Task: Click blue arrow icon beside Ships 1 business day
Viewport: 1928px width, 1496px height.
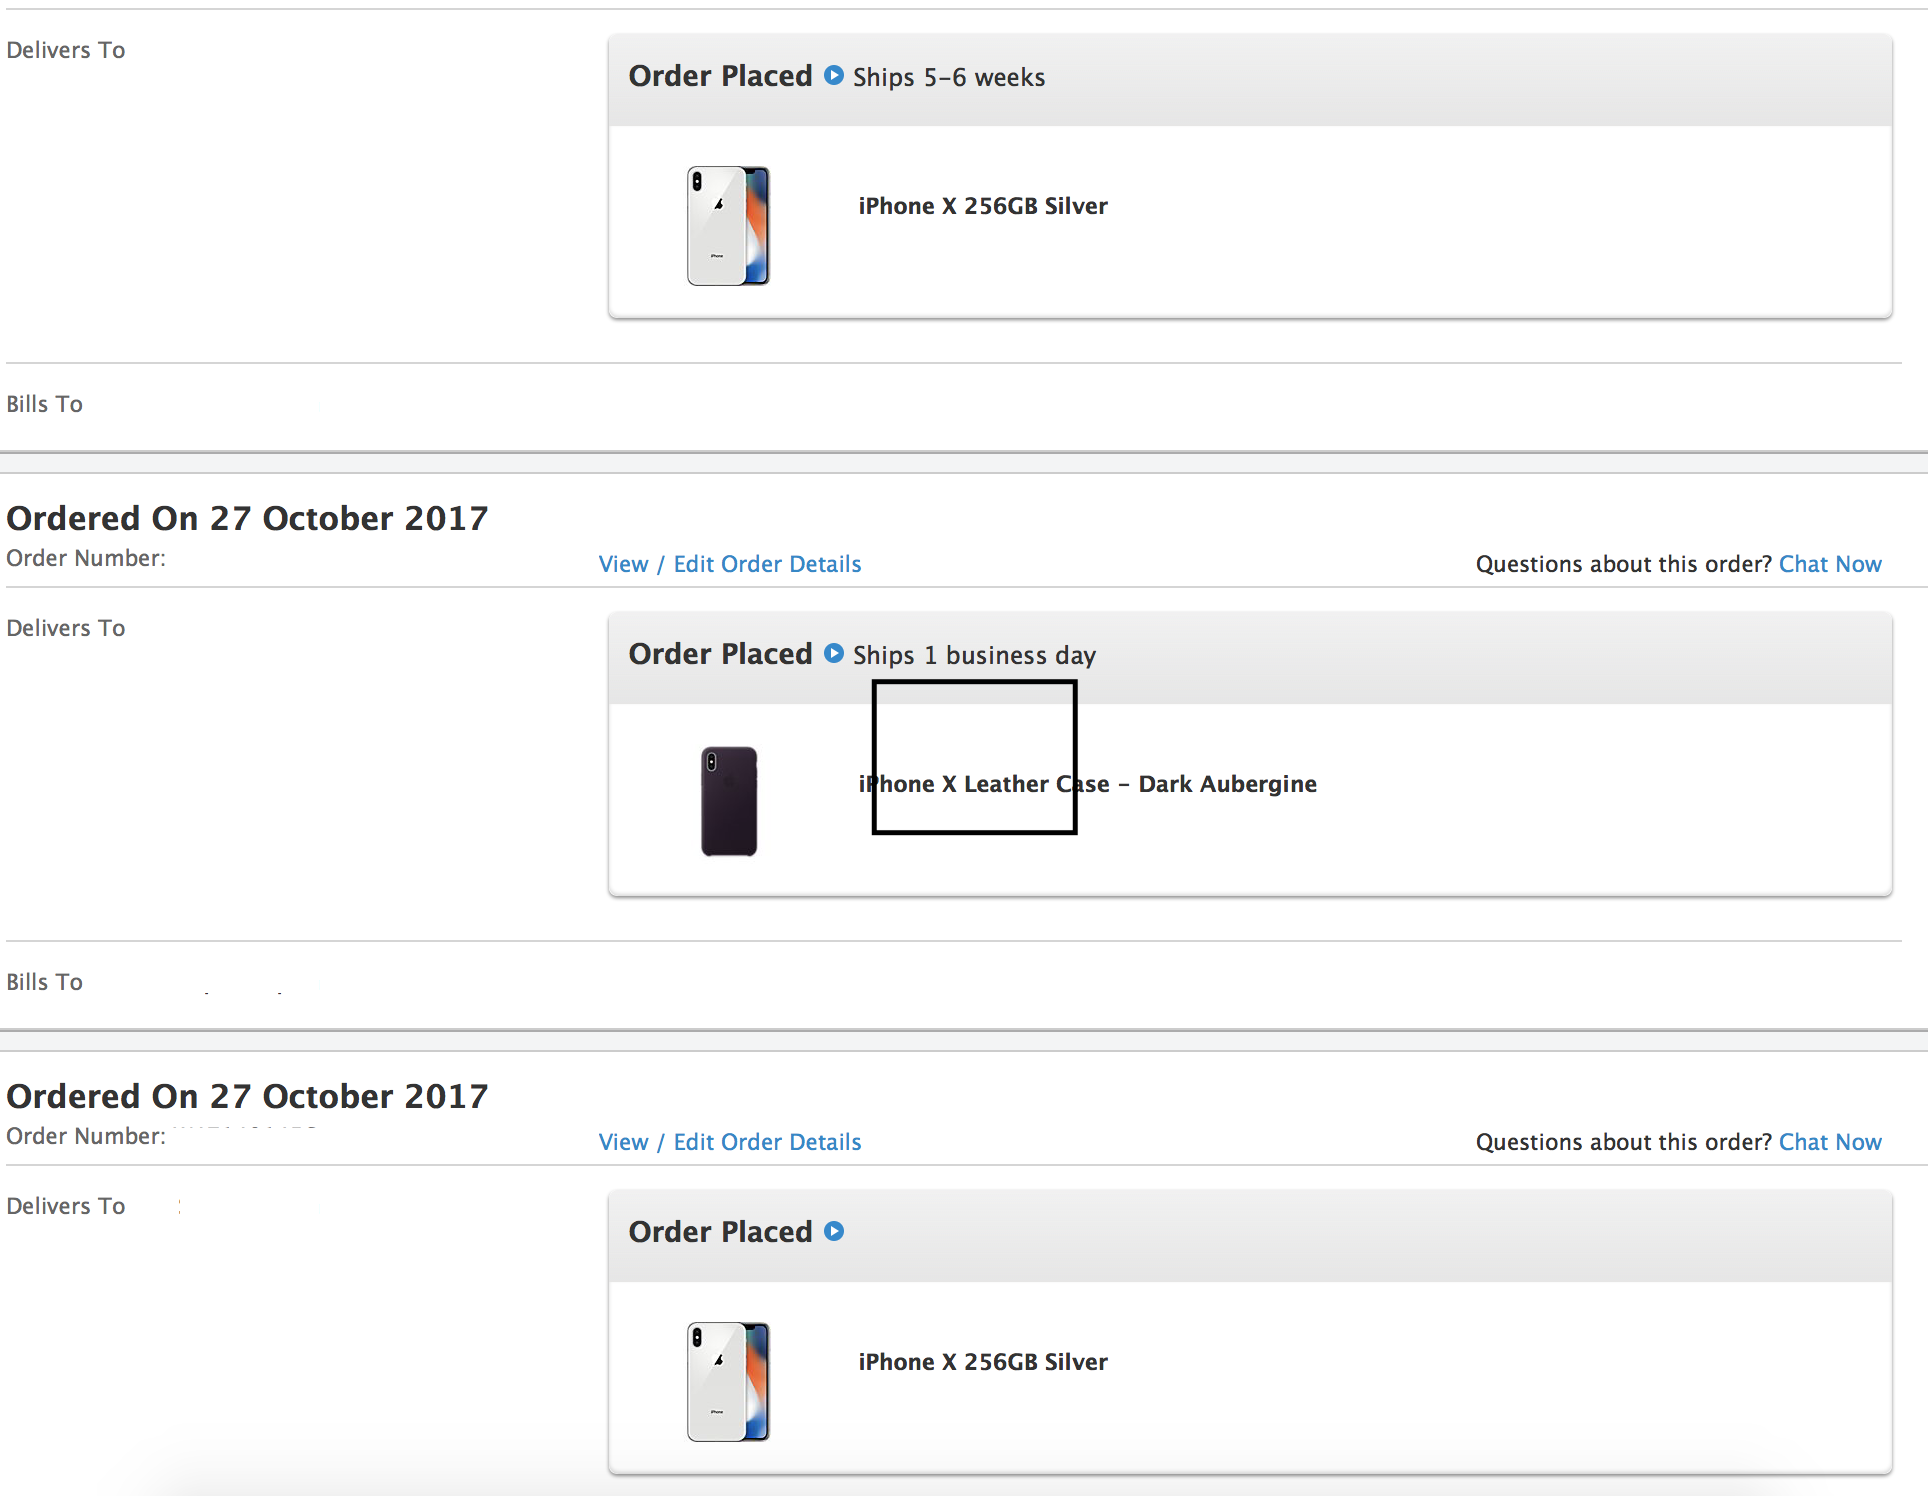Action: [834, 653]
